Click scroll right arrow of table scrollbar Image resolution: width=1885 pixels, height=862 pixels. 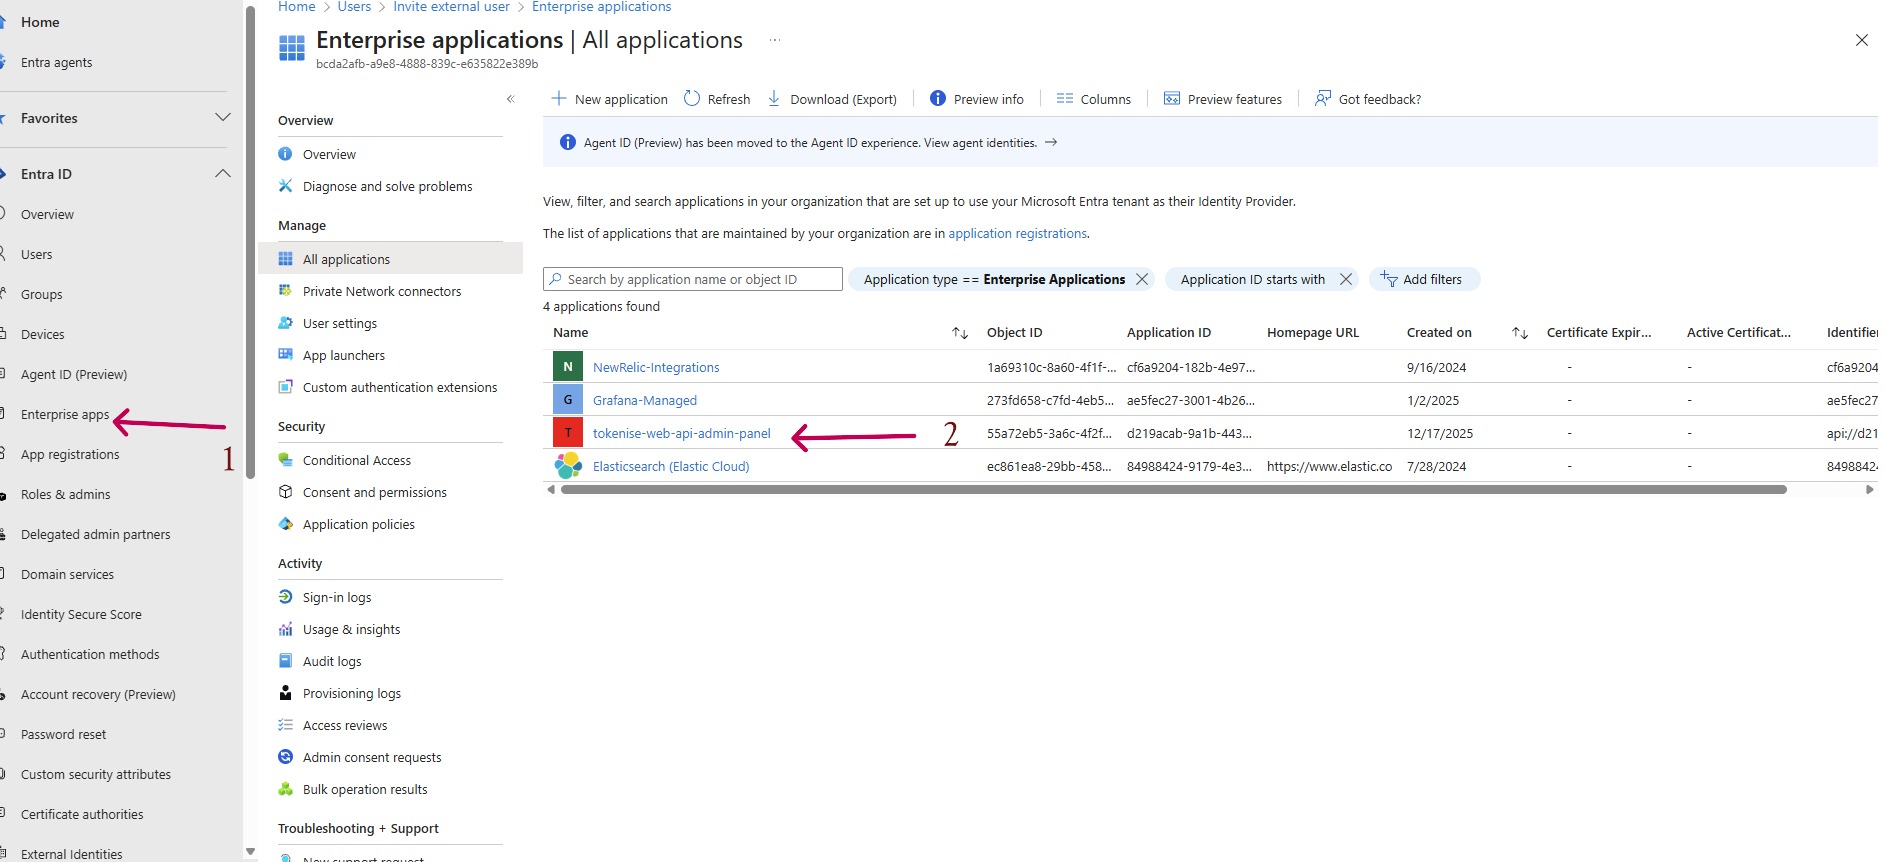pos(1870,490)
